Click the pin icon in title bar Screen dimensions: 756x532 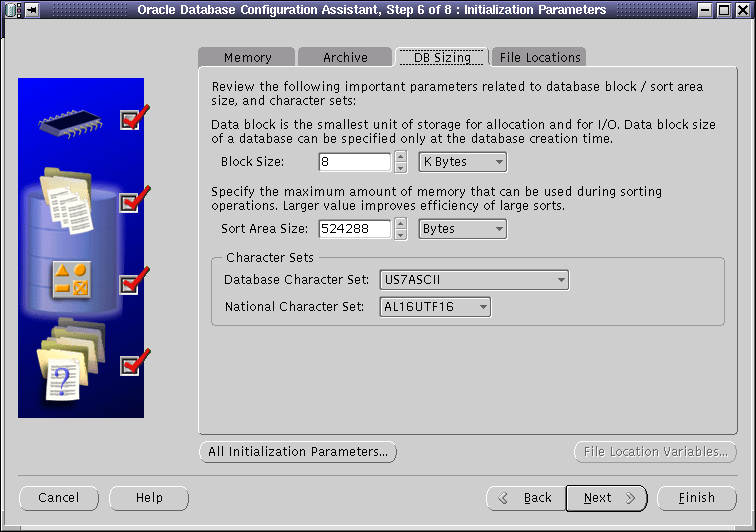click(x=32, y=10)
